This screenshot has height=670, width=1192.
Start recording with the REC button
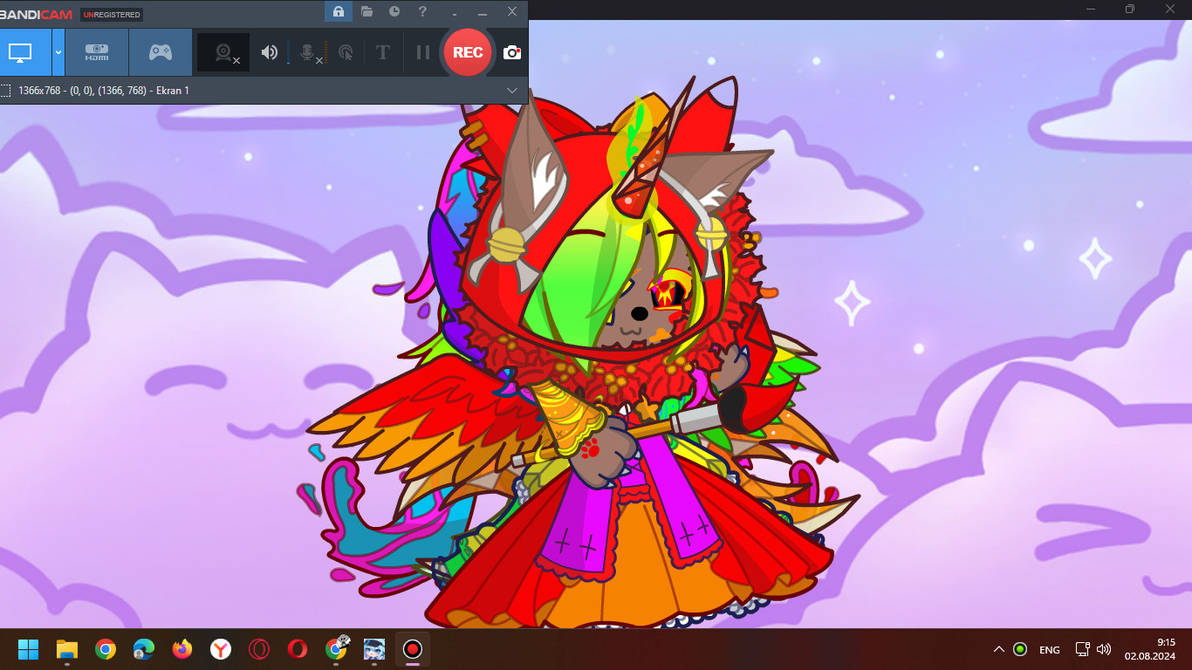click(x=468, y=52)
